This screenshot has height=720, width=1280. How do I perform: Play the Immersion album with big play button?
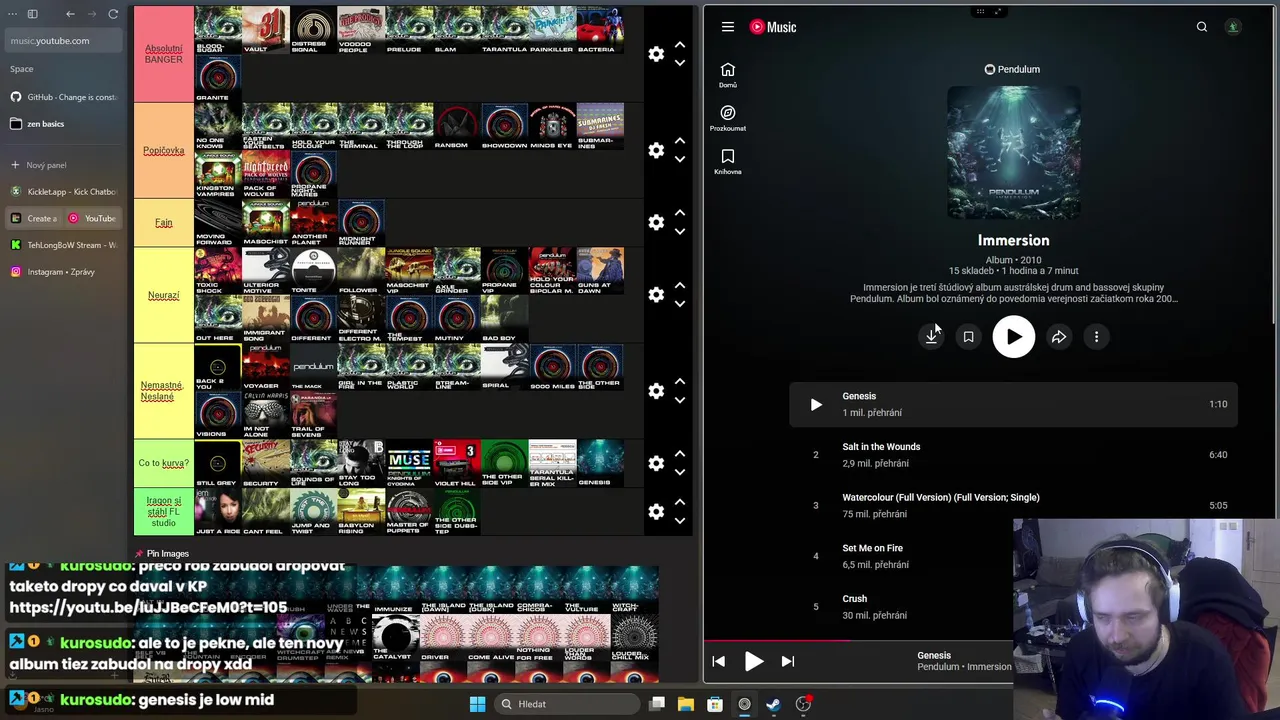coord(1013,337)
